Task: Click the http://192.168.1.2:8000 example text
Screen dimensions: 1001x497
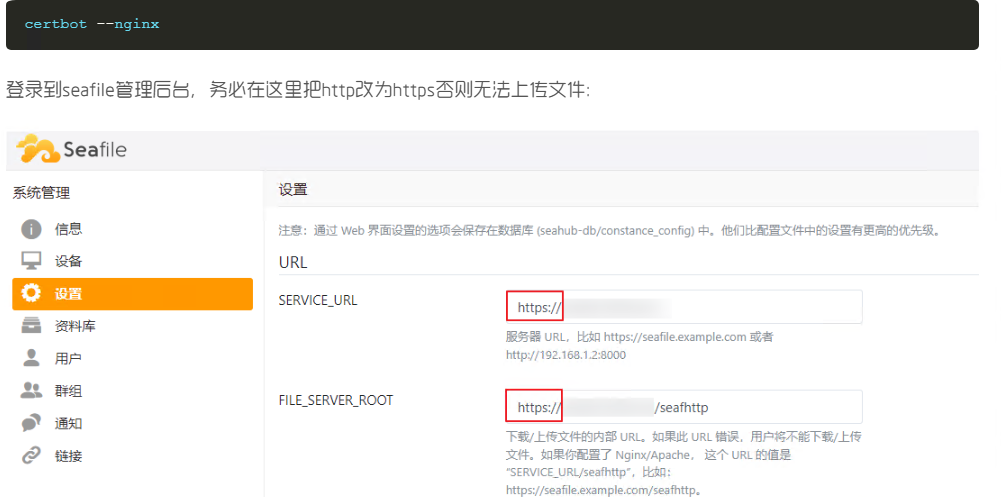Action: pyautogui.click(x=566, y=355)
